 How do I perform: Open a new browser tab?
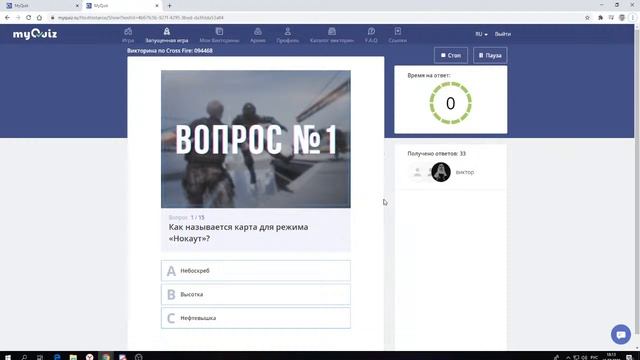click(x=169, y=6)
